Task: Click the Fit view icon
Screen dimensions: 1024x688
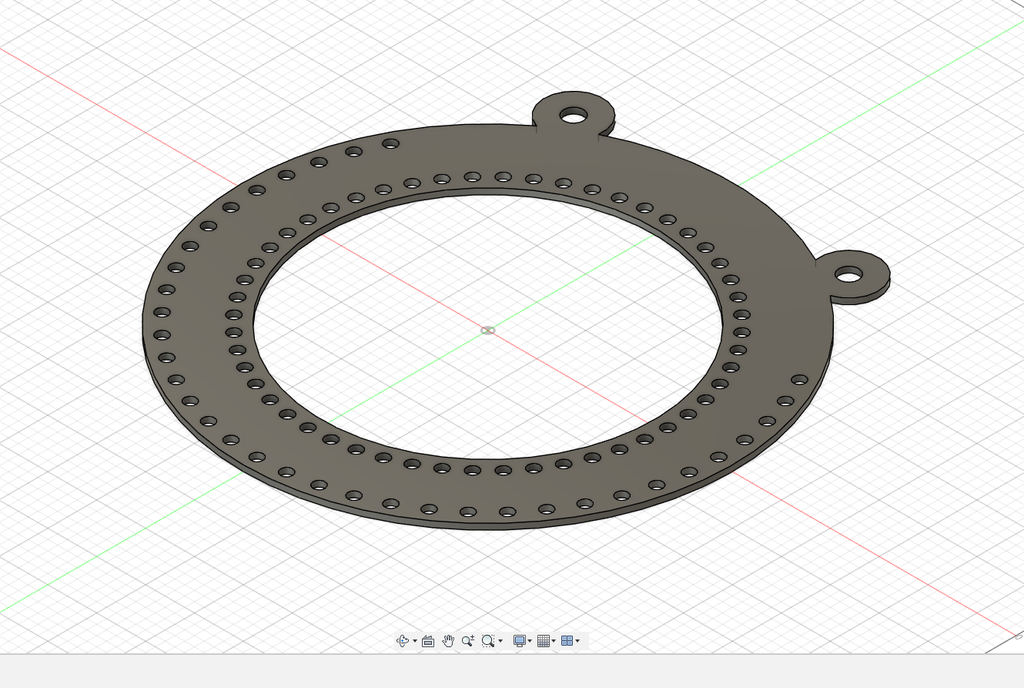Action: click(488, 641)
